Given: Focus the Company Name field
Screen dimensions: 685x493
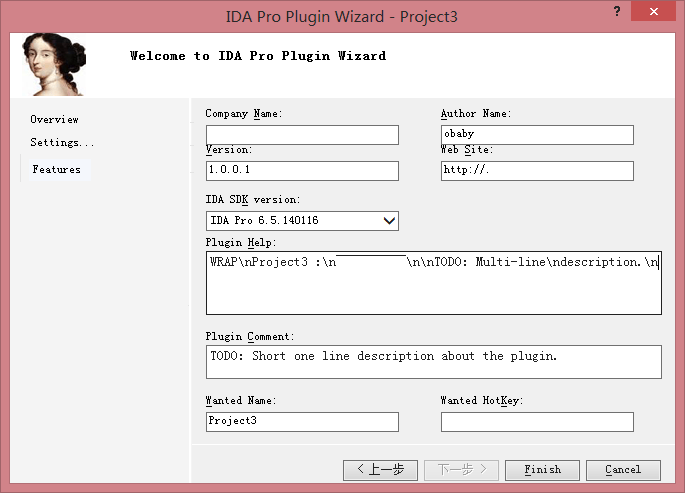Looking at the screenshot, I should point(302,135).
